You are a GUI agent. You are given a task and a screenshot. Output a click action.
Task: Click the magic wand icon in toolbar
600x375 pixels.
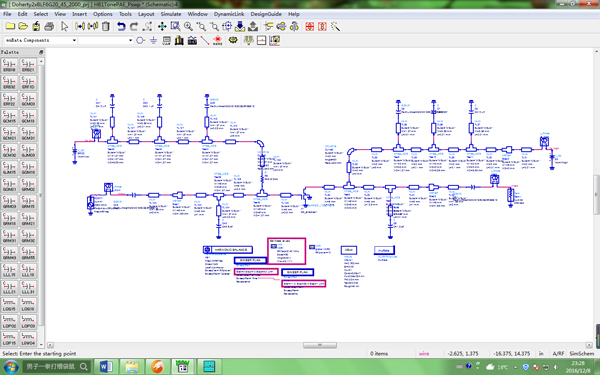pyautogui.click(x=336, y=26)
